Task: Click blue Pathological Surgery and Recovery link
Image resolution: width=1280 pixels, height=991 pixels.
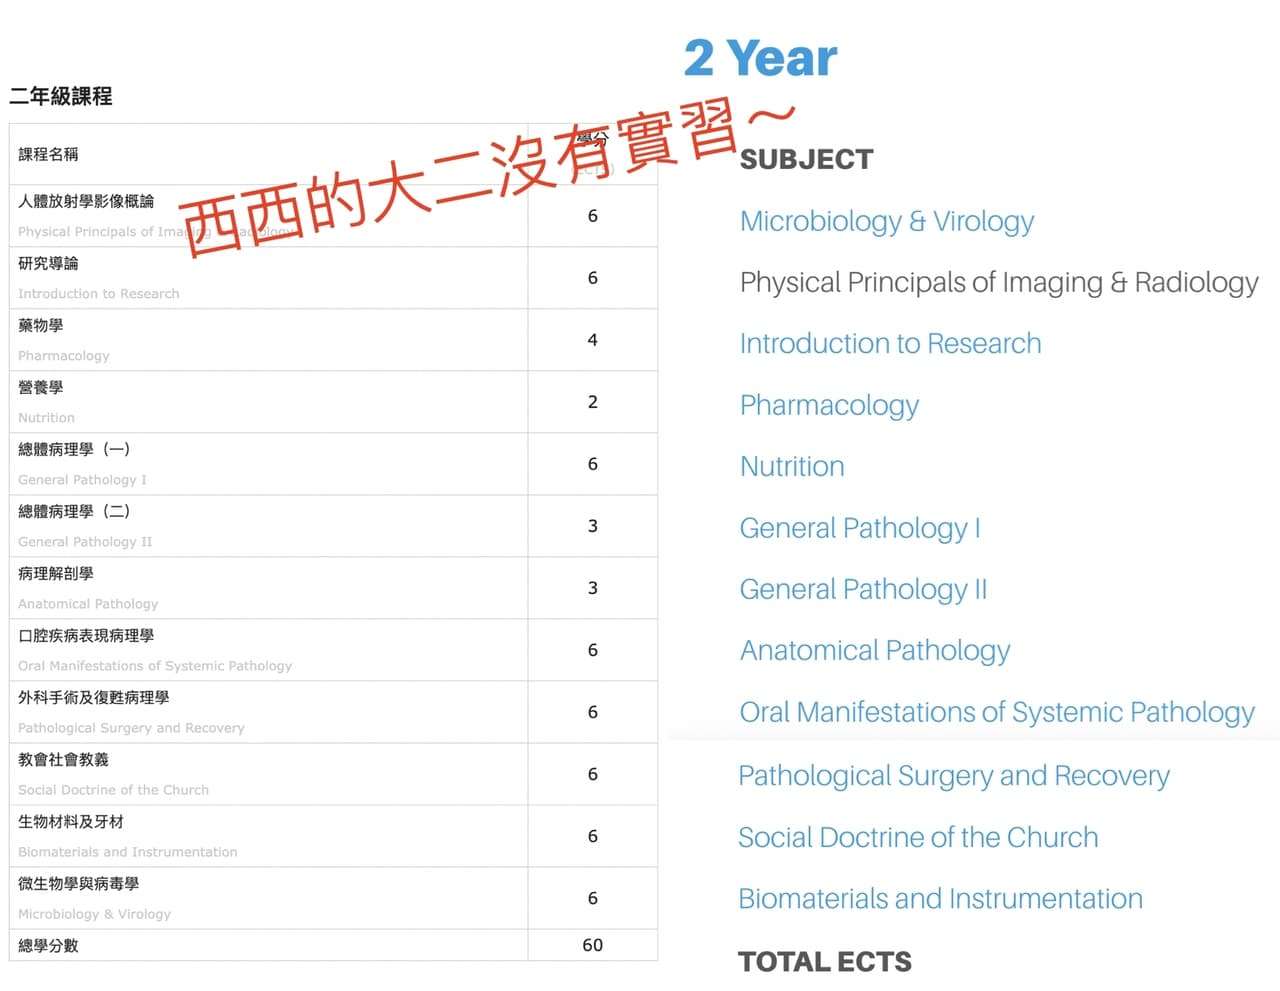Action: (x=954, y=776)
